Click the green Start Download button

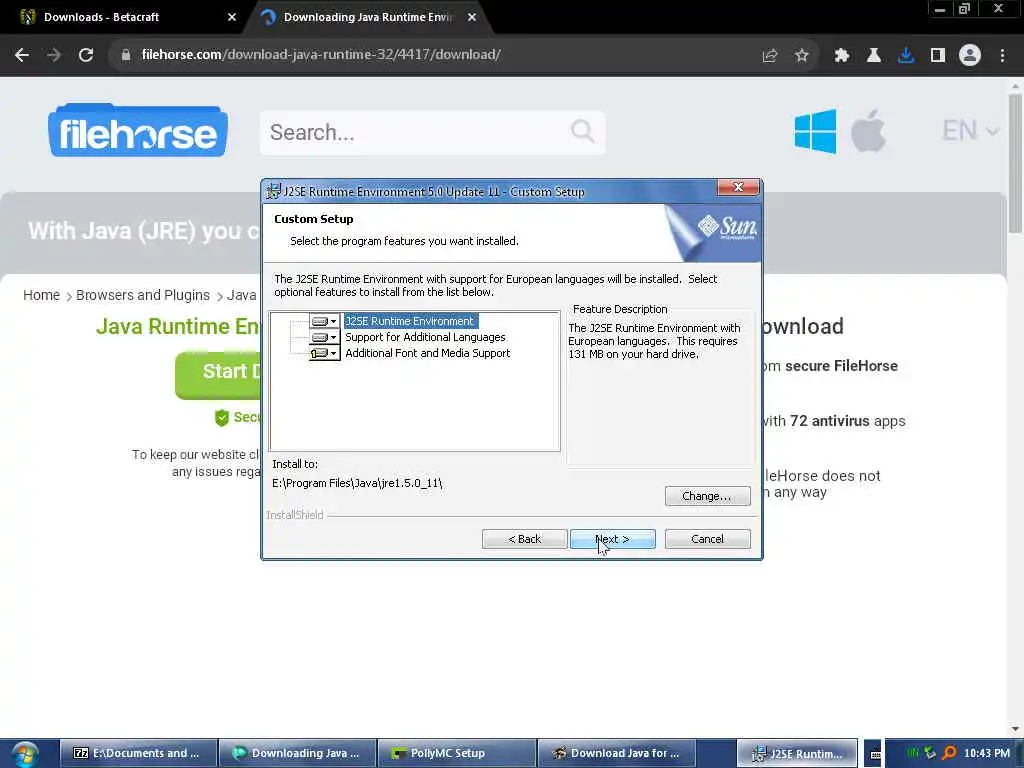click(x=217, y=375)
